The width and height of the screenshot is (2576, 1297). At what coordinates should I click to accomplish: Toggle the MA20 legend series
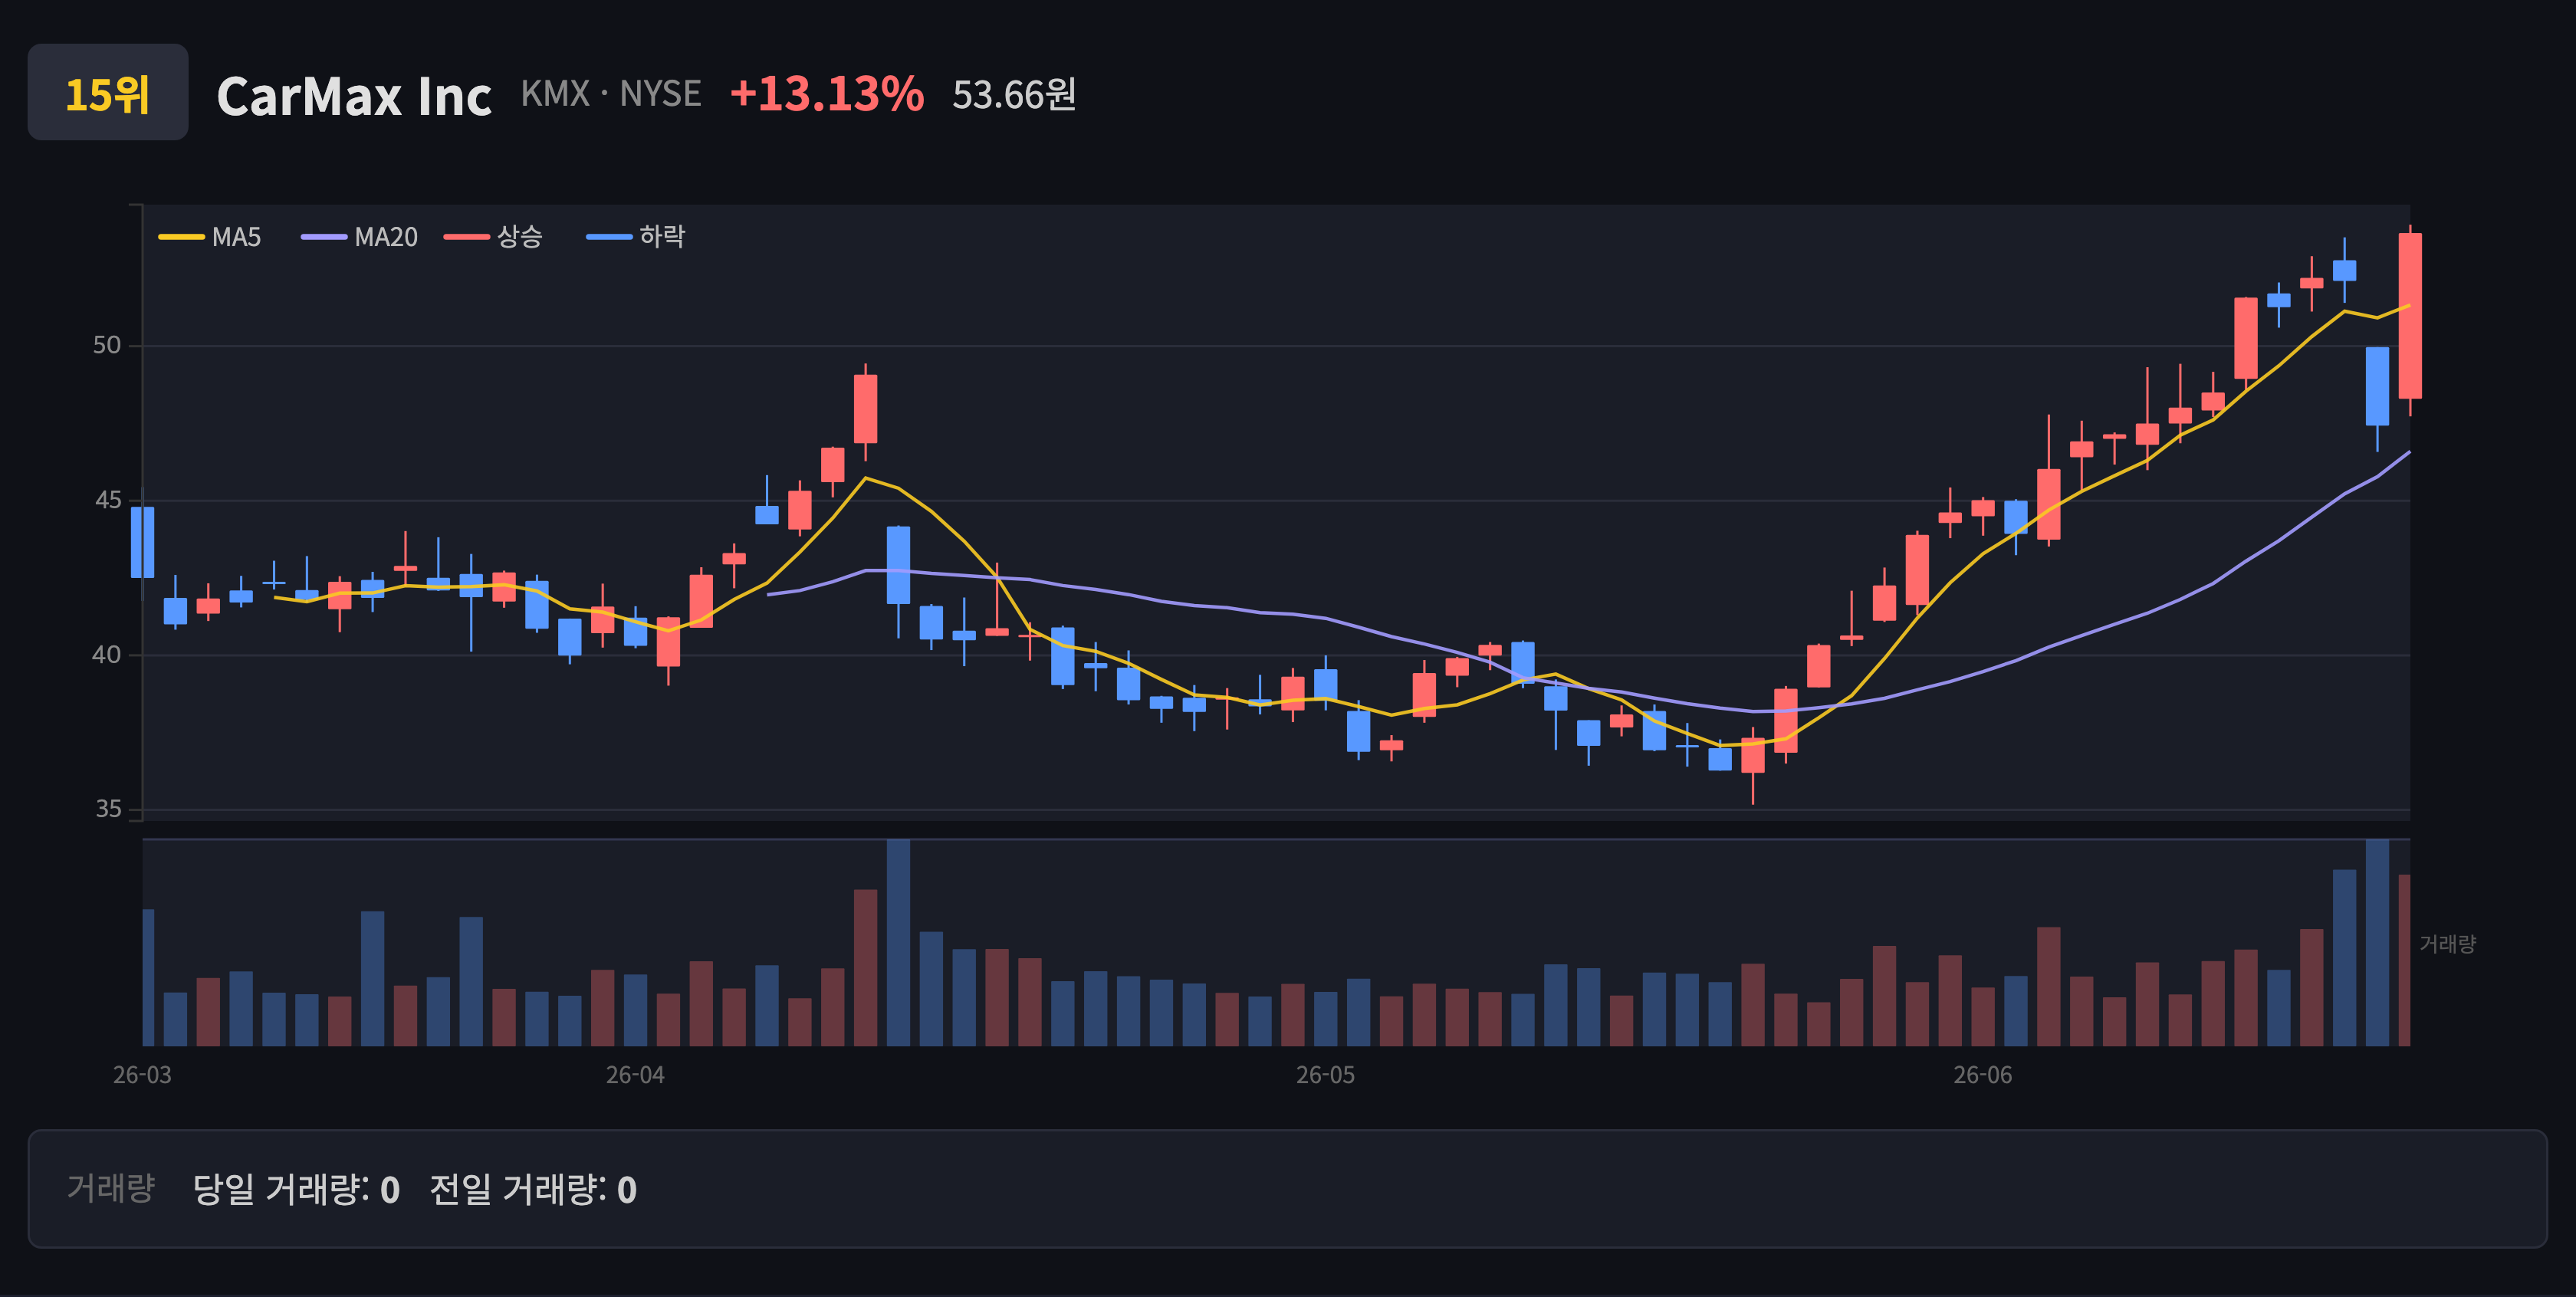click(x=360, y=237)
